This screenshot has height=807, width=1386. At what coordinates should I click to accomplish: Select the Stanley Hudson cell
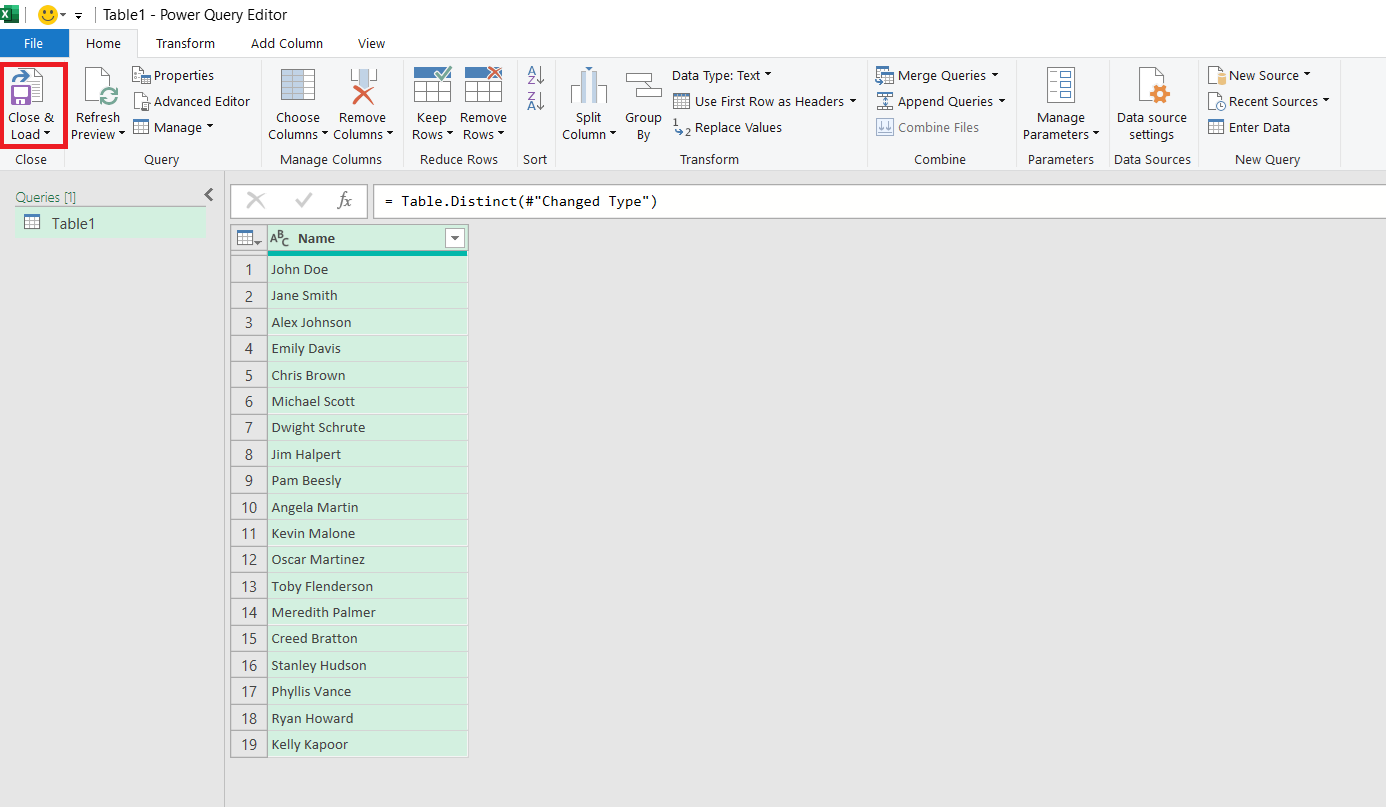(367, 665)
